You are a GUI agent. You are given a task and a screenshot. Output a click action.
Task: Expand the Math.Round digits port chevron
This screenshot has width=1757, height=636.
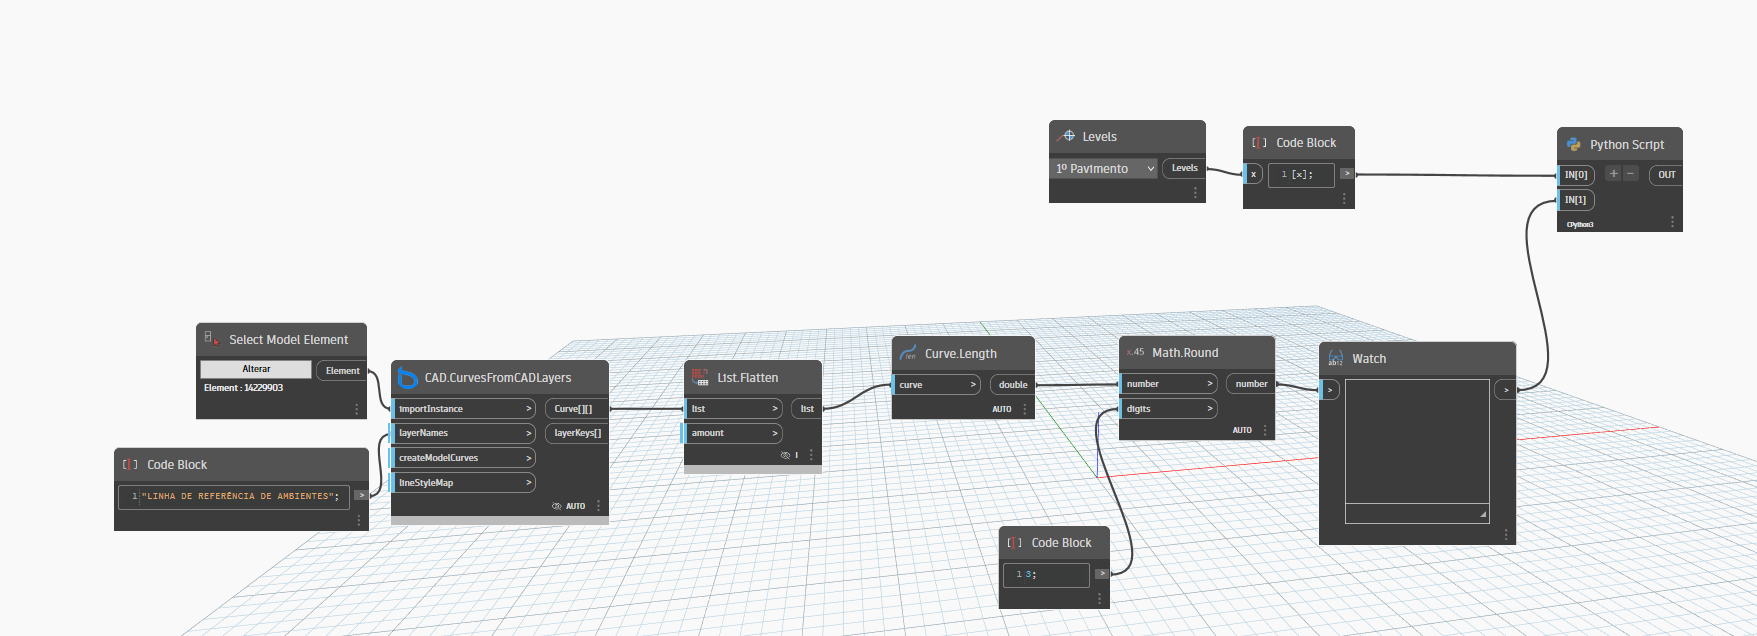click(x=1210, y=409)
